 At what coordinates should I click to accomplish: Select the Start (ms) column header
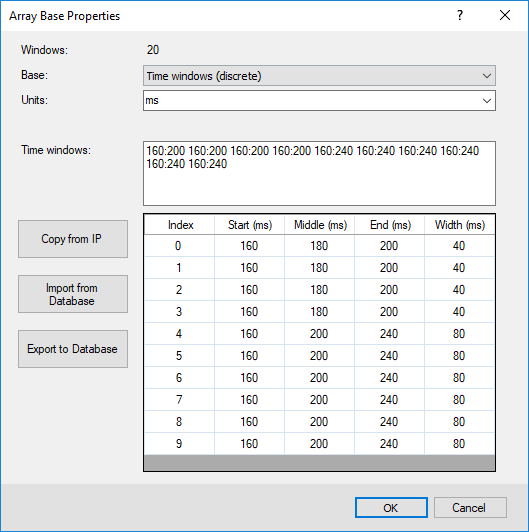(250, 225)
